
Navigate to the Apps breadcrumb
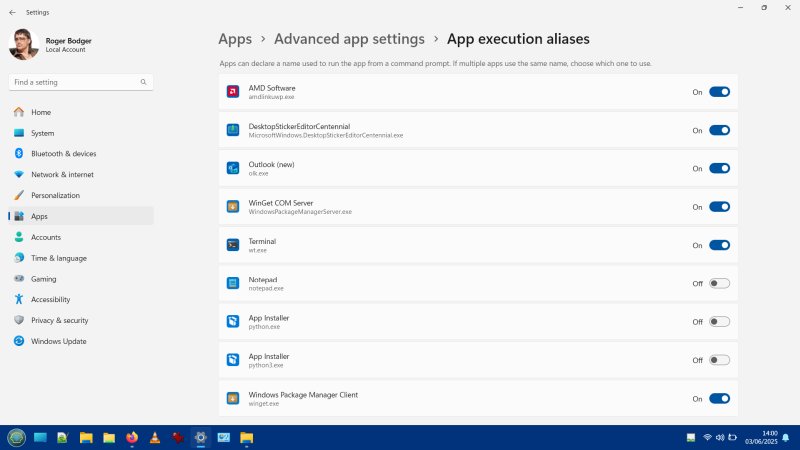click(x=235, y=39)
